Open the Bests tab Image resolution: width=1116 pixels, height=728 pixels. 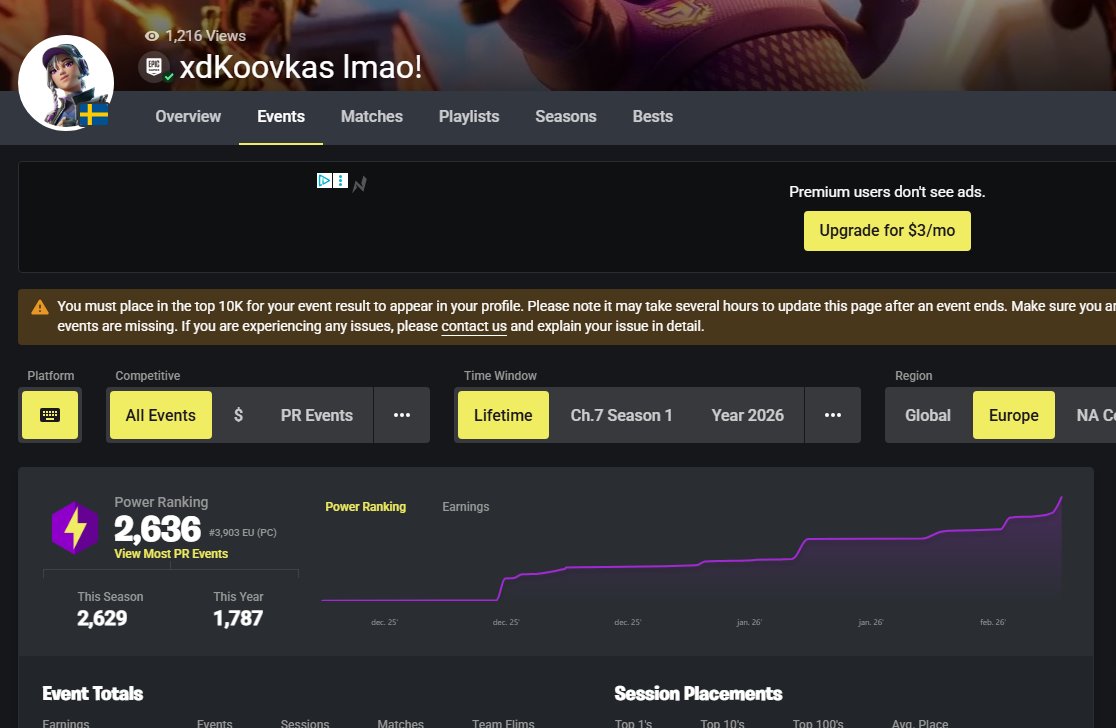653,117
